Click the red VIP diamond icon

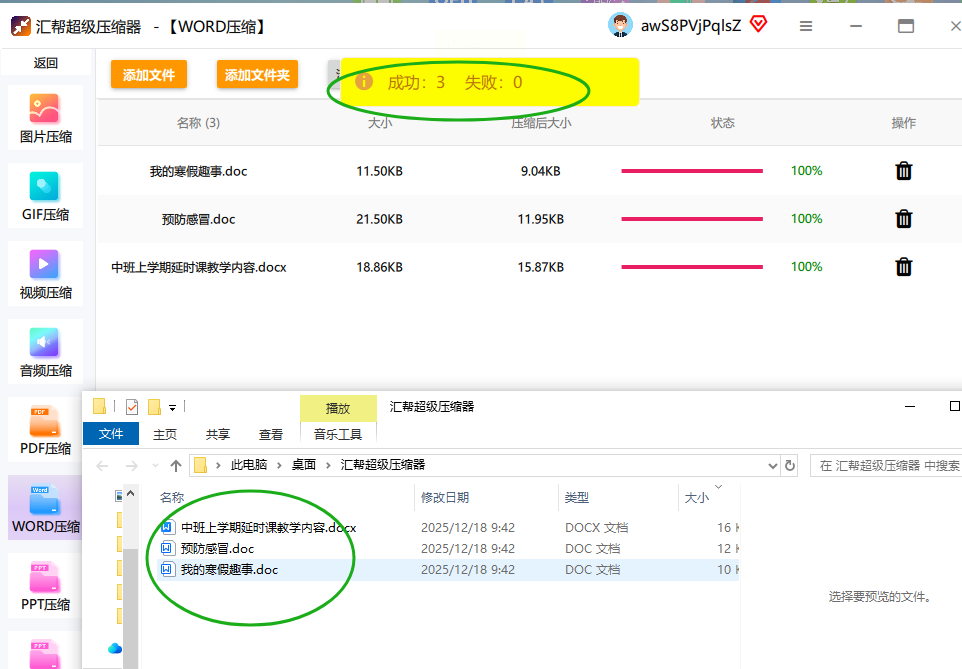coord(759,25)
